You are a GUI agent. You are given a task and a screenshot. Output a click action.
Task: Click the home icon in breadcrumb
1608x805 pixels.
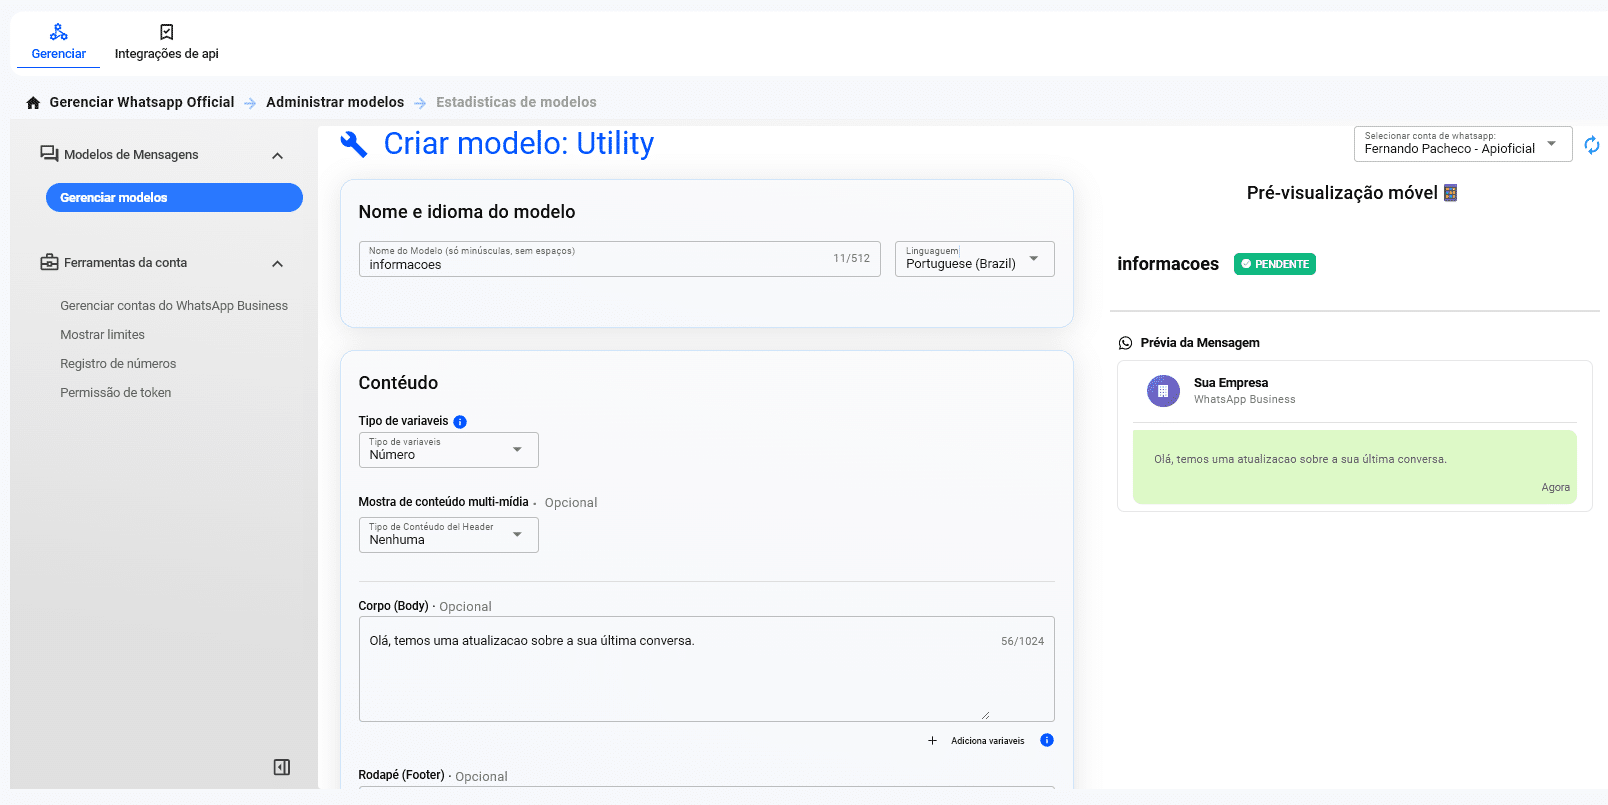click(33, 103)
